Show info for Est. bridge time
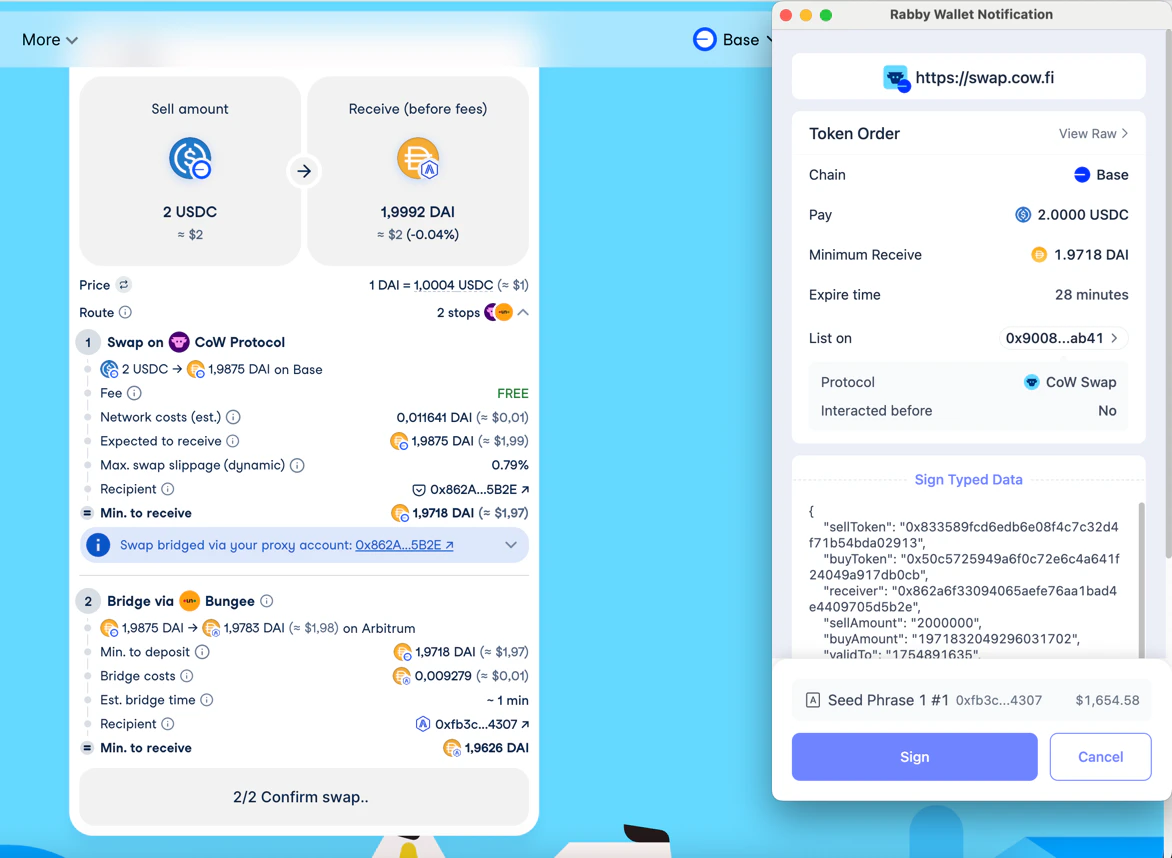Viewport: 1172px width, 858px height. click(207, 700)
